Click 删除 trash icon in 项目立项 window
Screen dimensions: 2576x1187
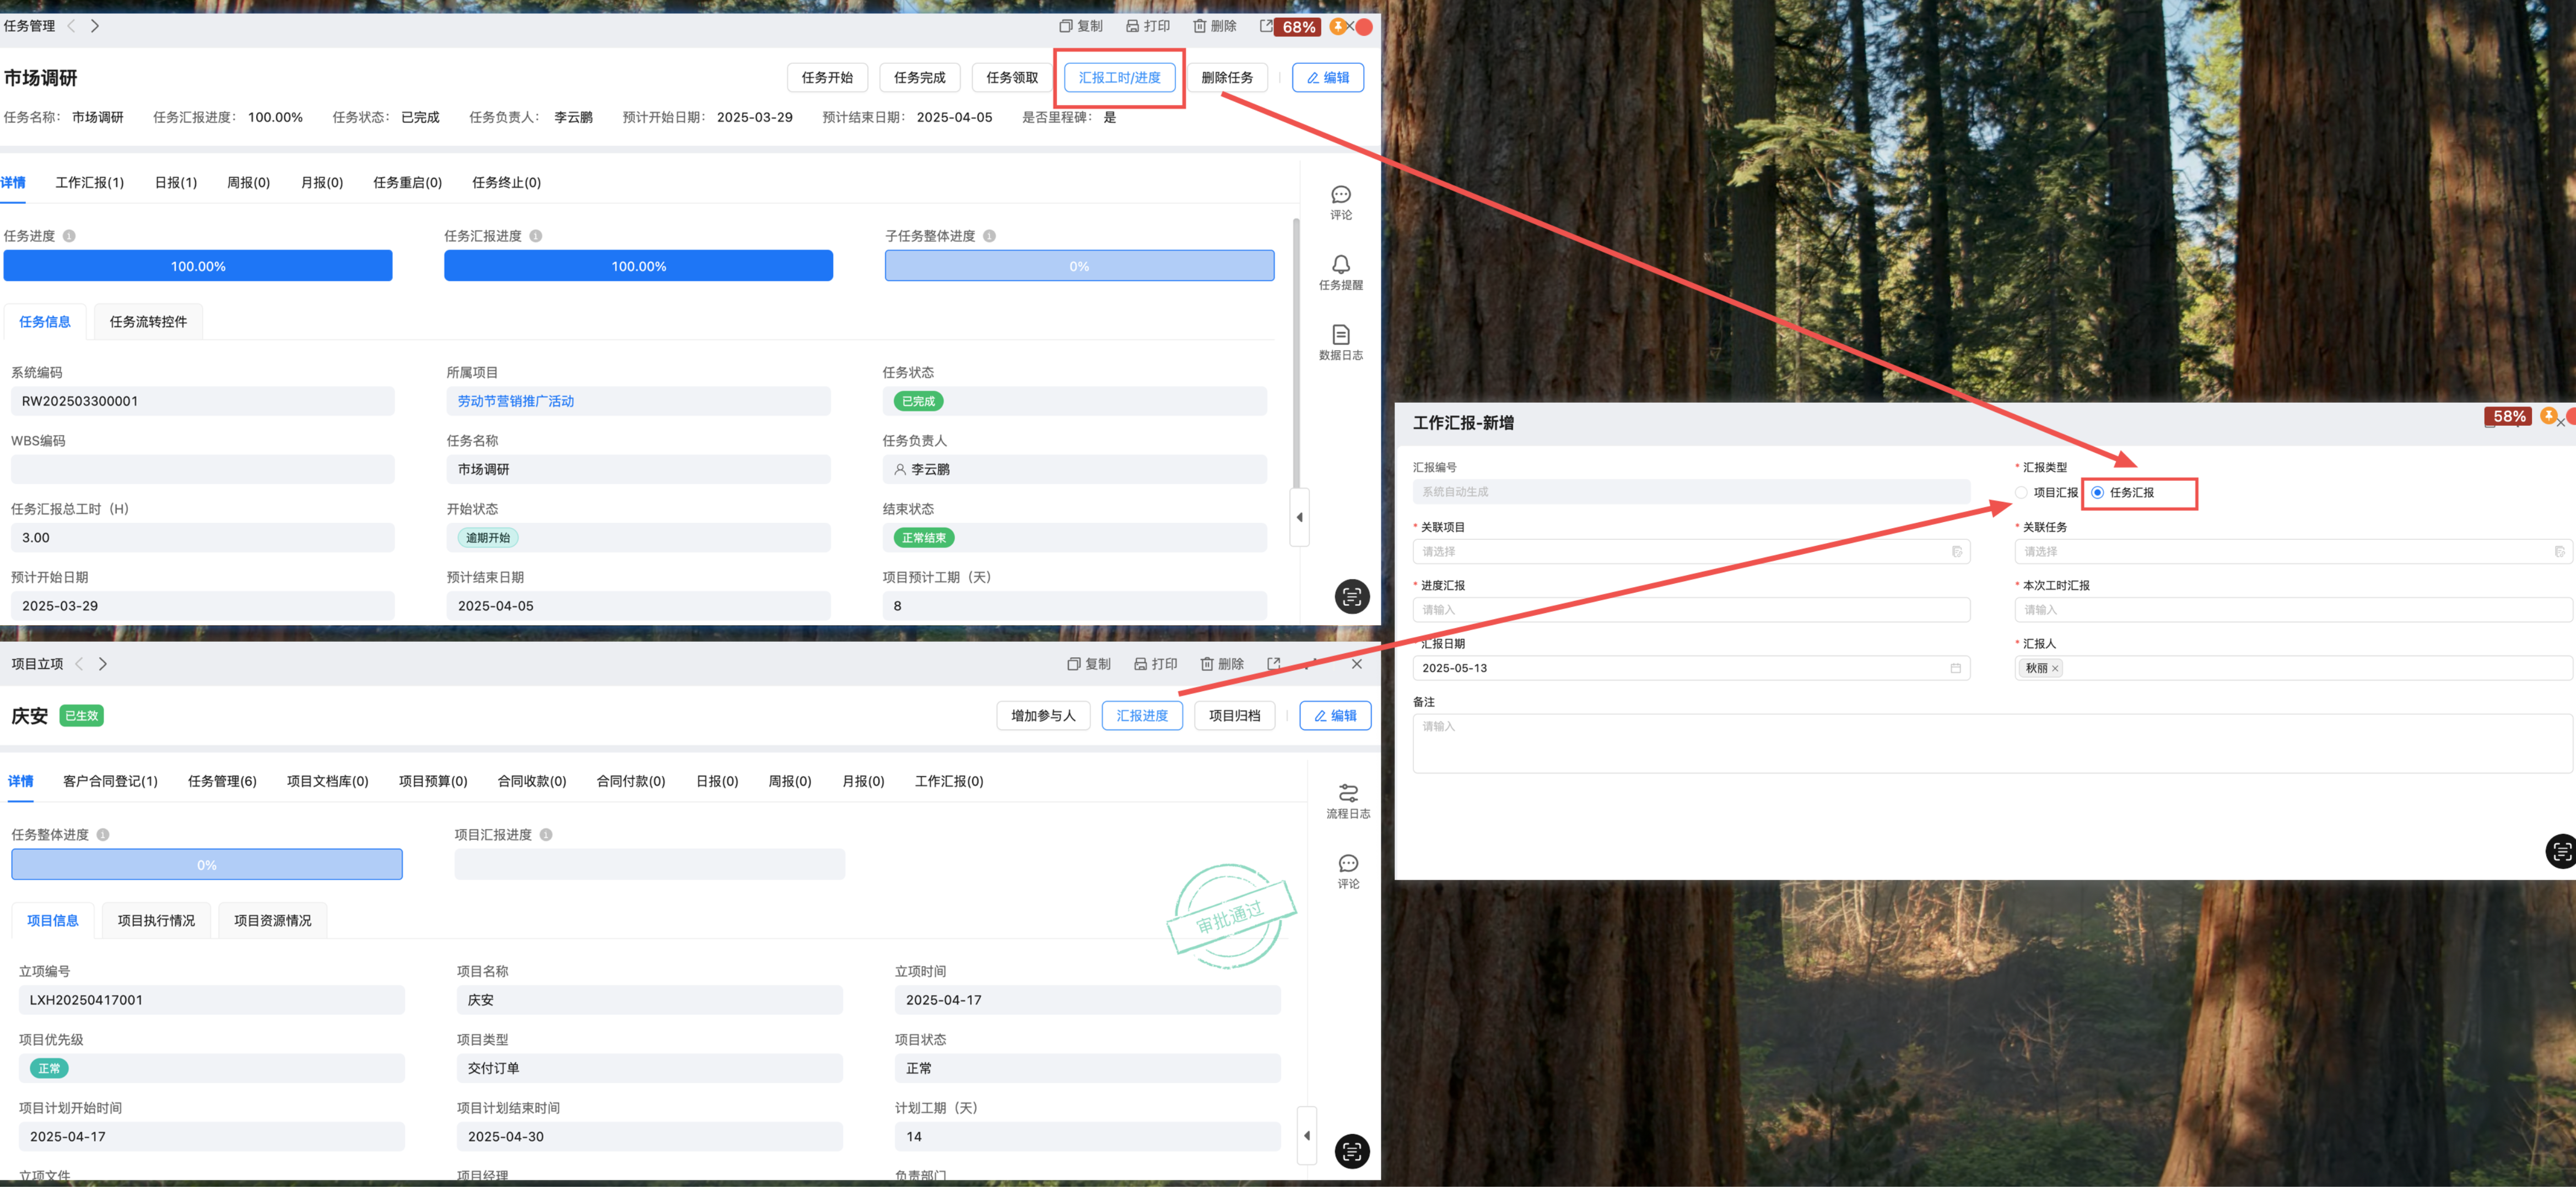pyautogui.click(x=1207, y=664)
